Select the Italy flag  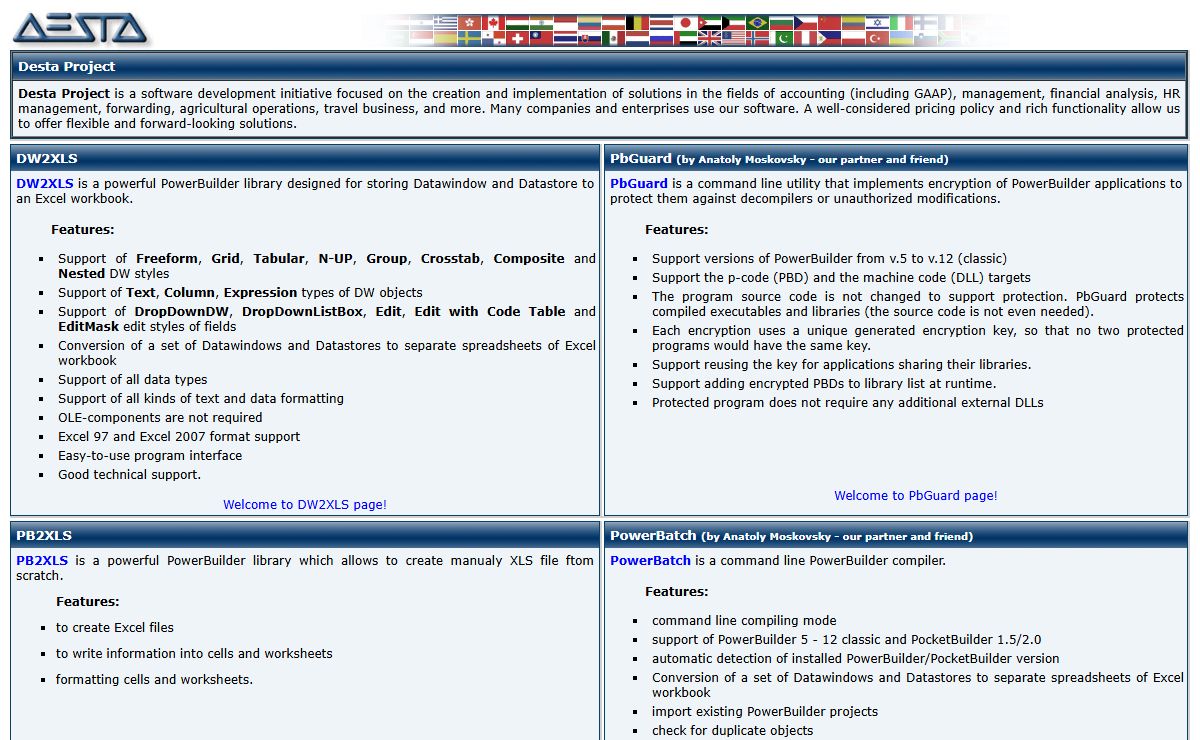point(901,22)
